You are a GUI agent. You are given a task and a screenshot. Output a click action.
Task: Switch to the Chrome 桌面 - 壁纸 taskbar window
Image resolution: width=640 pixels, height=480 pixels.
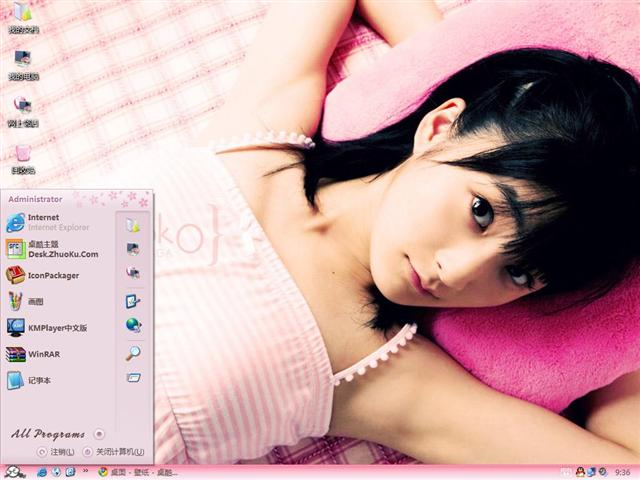(x=138, y=472)
